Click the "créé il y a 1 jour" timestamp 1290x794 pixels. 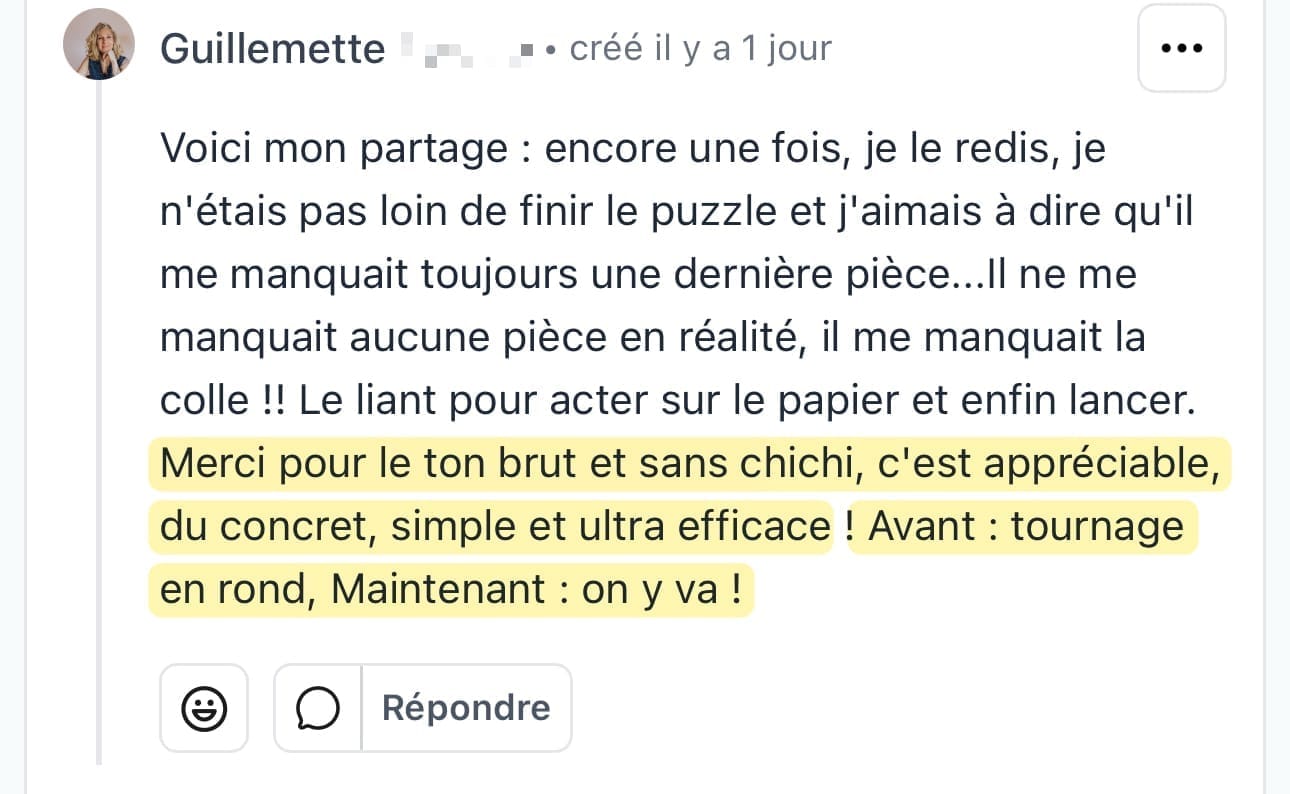(x=700, y=49)
